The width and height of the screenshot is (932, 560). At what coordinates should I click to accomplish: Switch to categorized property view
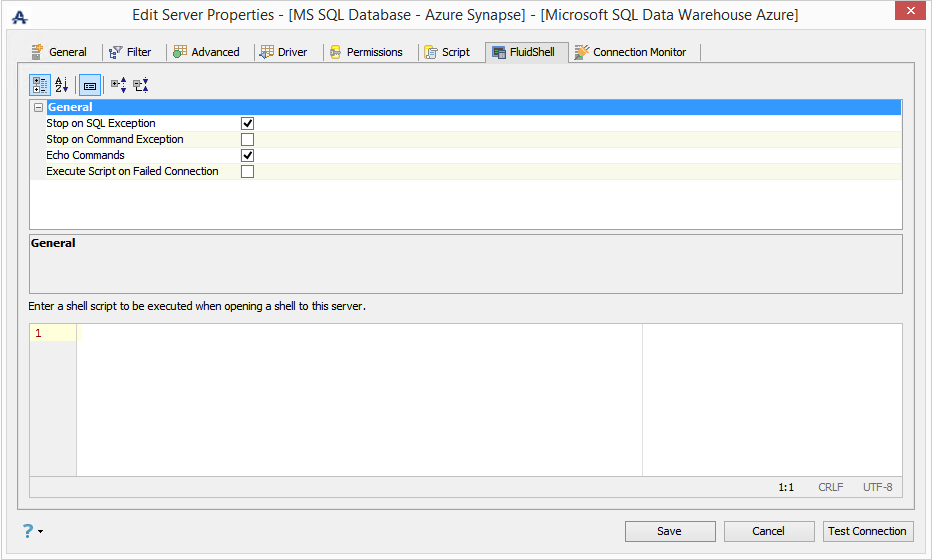point(40,85)
